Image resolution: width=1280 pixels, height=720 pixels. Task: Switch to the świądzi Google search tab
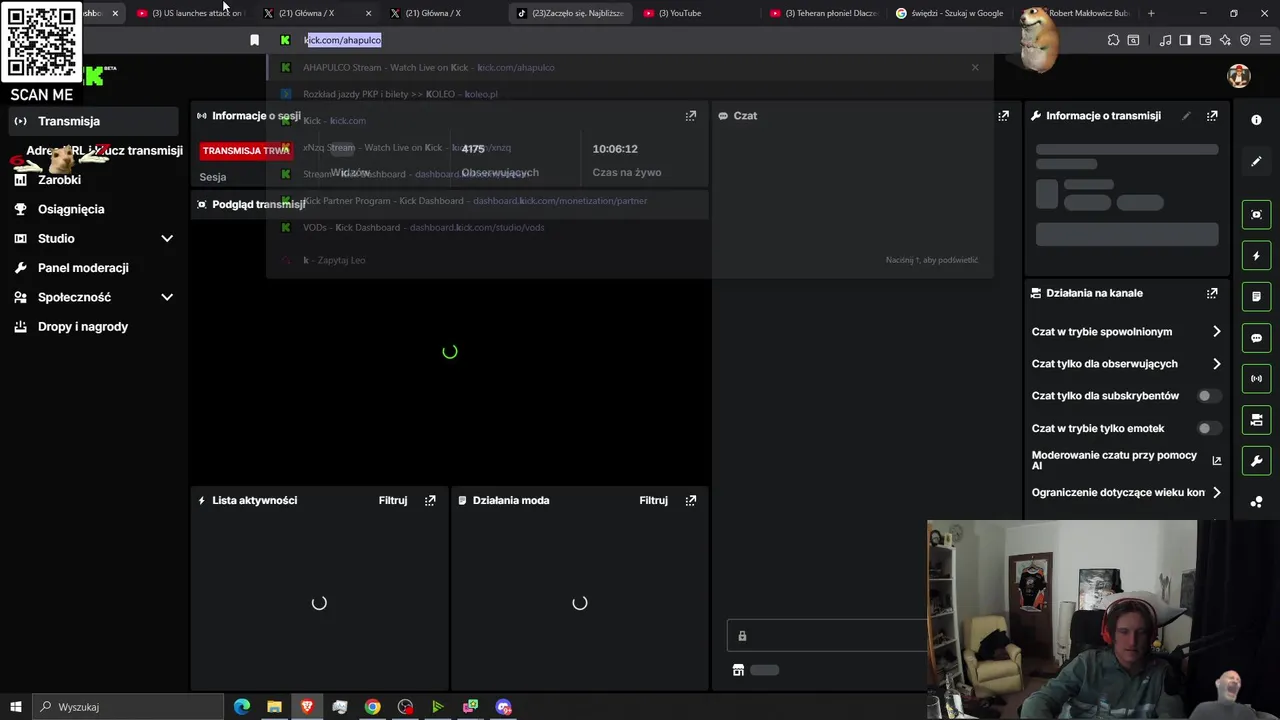pyautogui.click(x=950, y=13)
